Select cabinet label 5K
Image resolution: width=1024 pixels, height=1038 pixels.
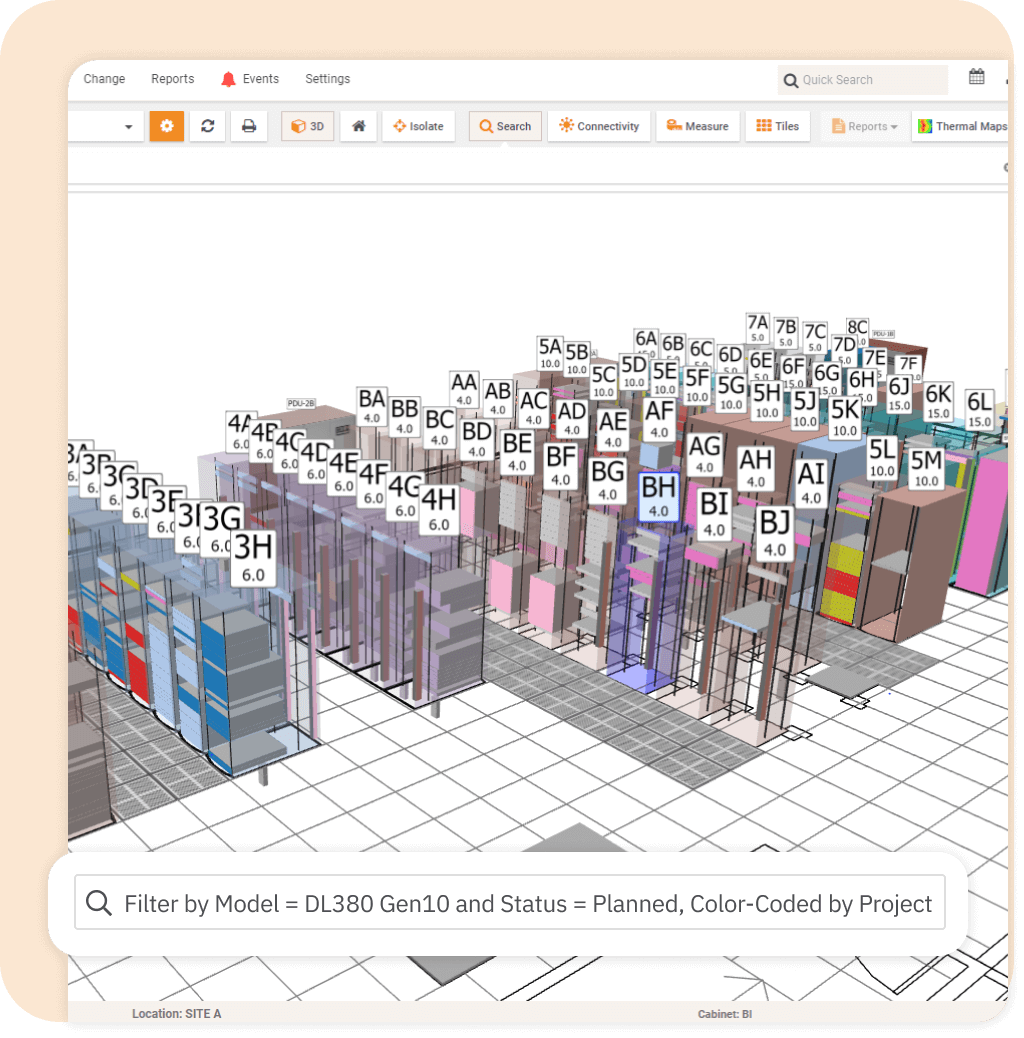coord(845,418)
